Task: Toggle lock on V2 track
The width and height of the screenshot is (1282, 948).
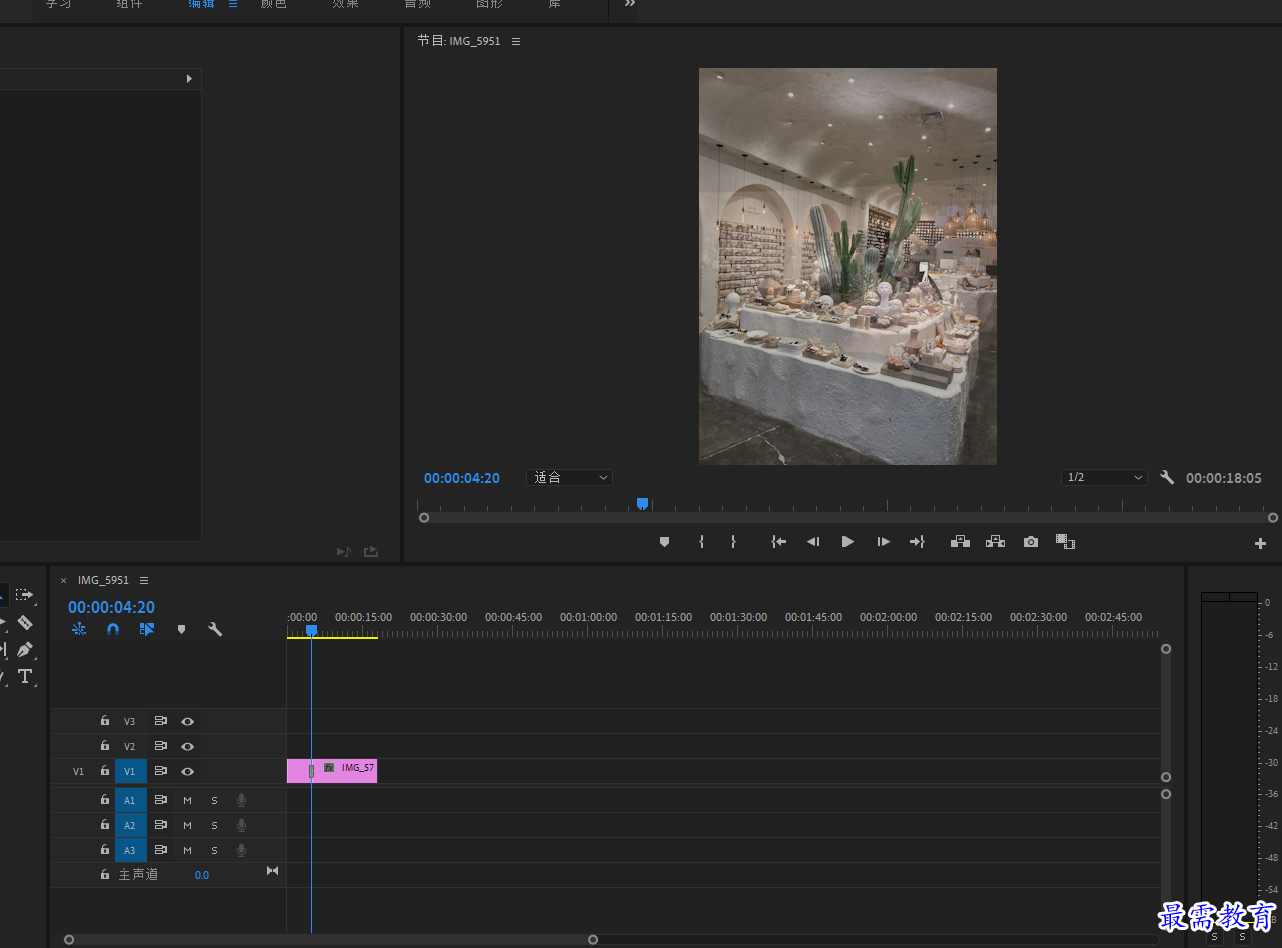Action: pos(105,745)
